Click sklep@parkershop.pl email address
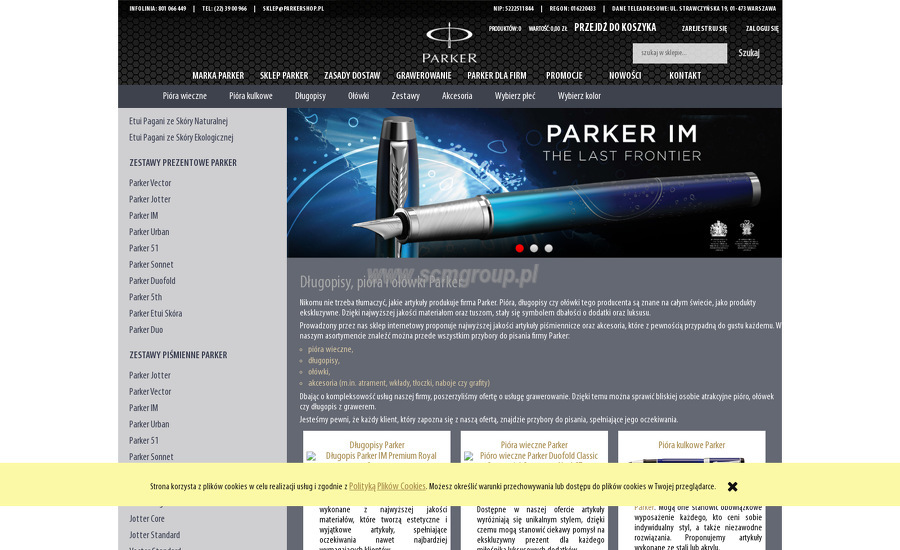 tap(293, 9)
